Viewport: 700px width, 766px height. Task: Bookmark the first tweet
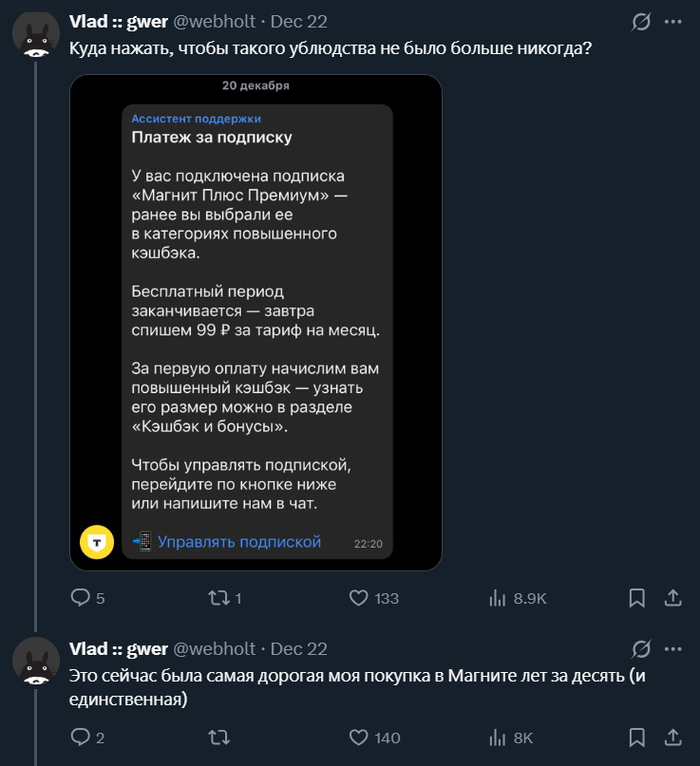pos(636,598)
